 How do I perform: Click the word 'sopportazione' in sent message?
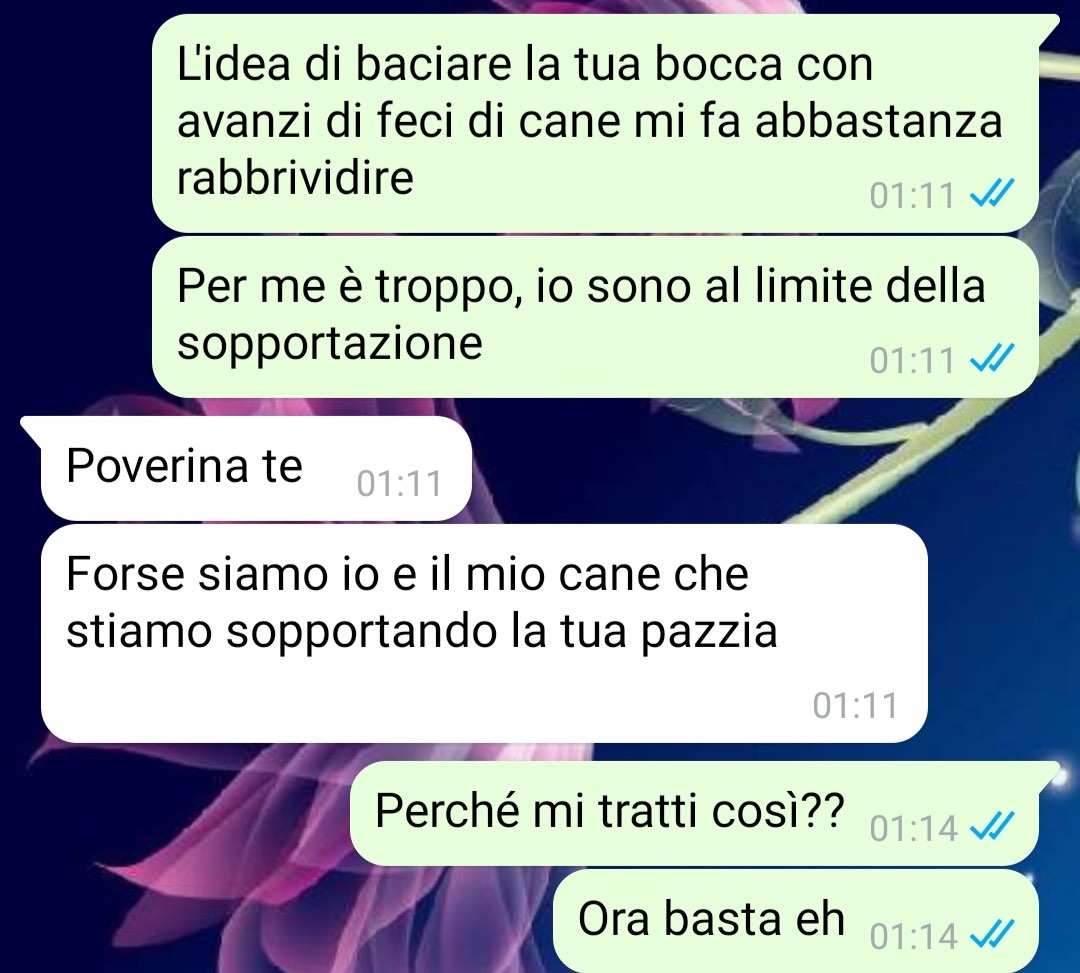329,344
